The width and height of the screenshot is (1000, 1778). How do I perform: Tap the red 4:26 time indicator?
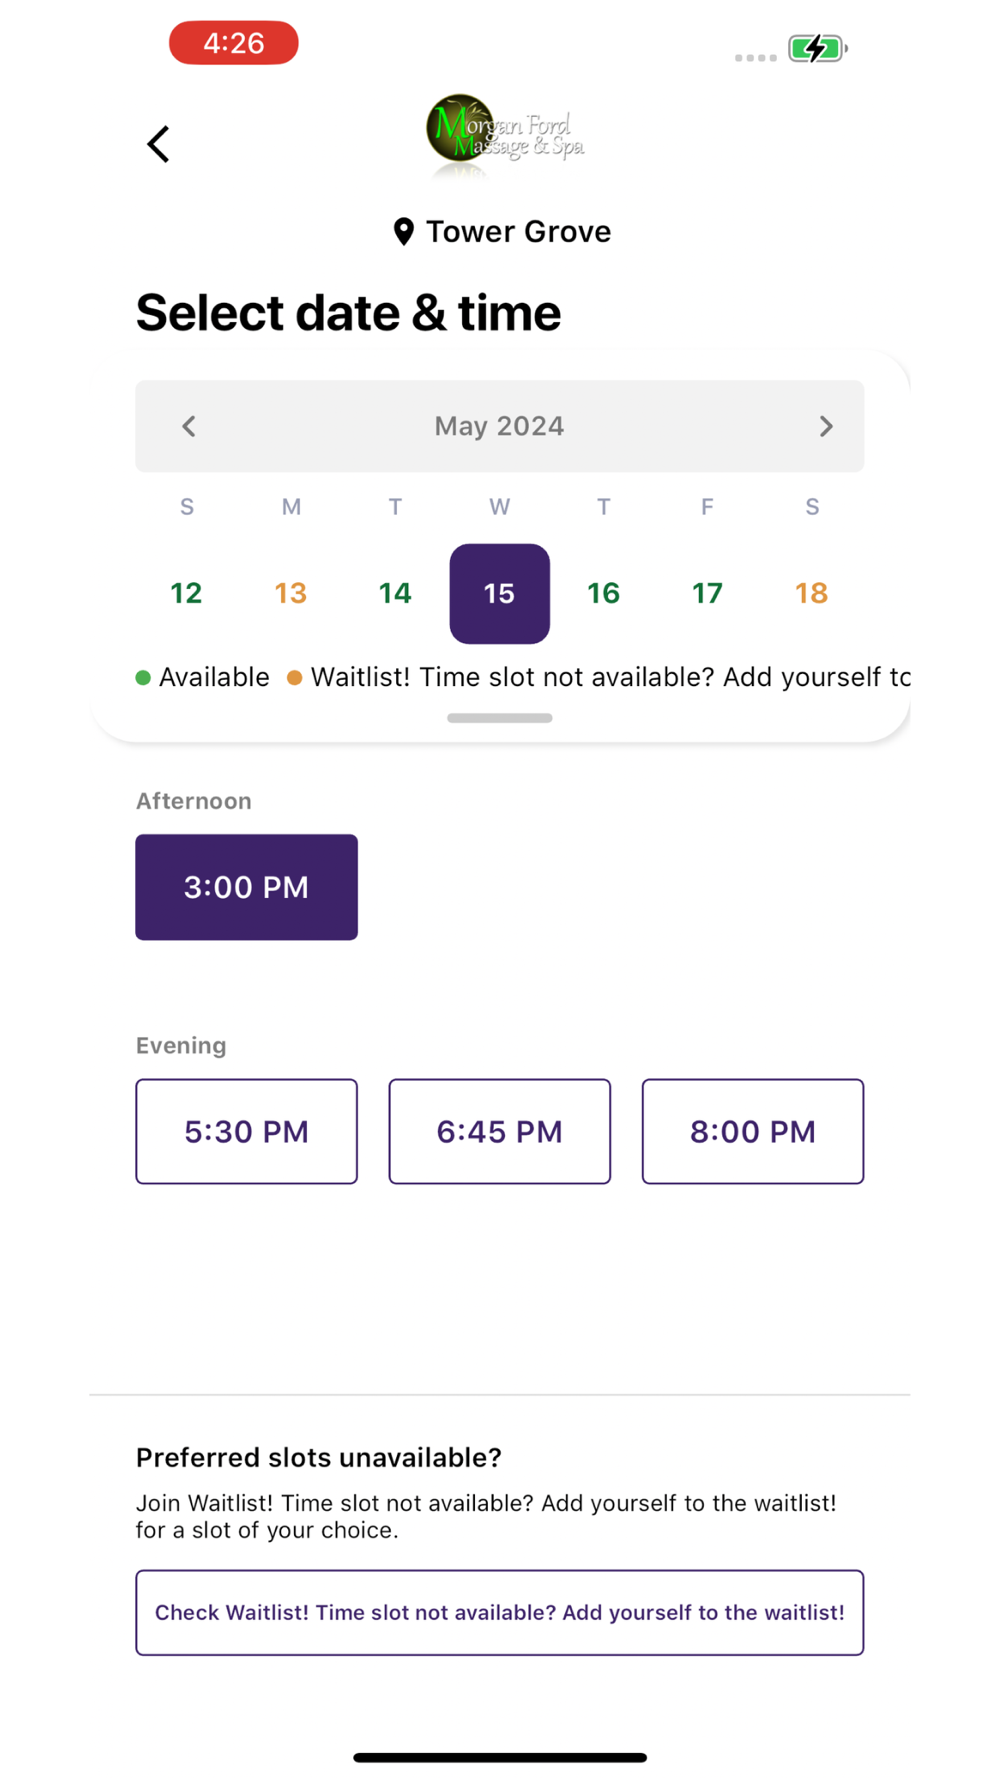click(x=234, y=43)
